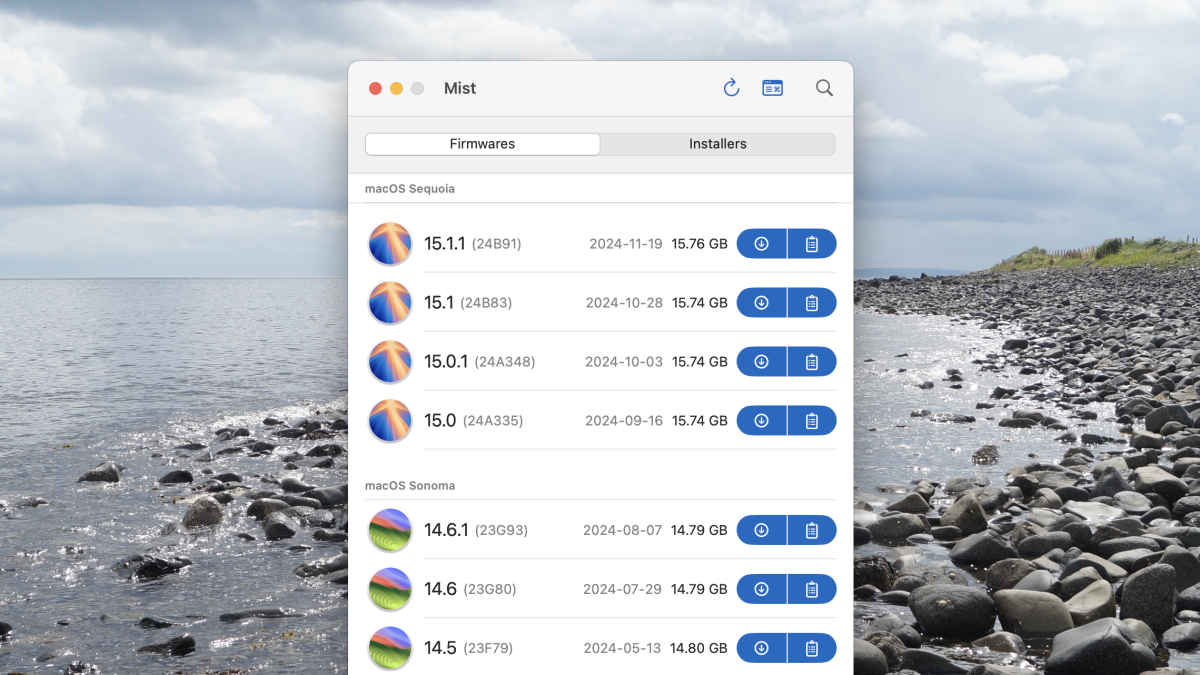Minimize the Mist window
Viewport: 1200px width, 675px height.
[396, 88]
